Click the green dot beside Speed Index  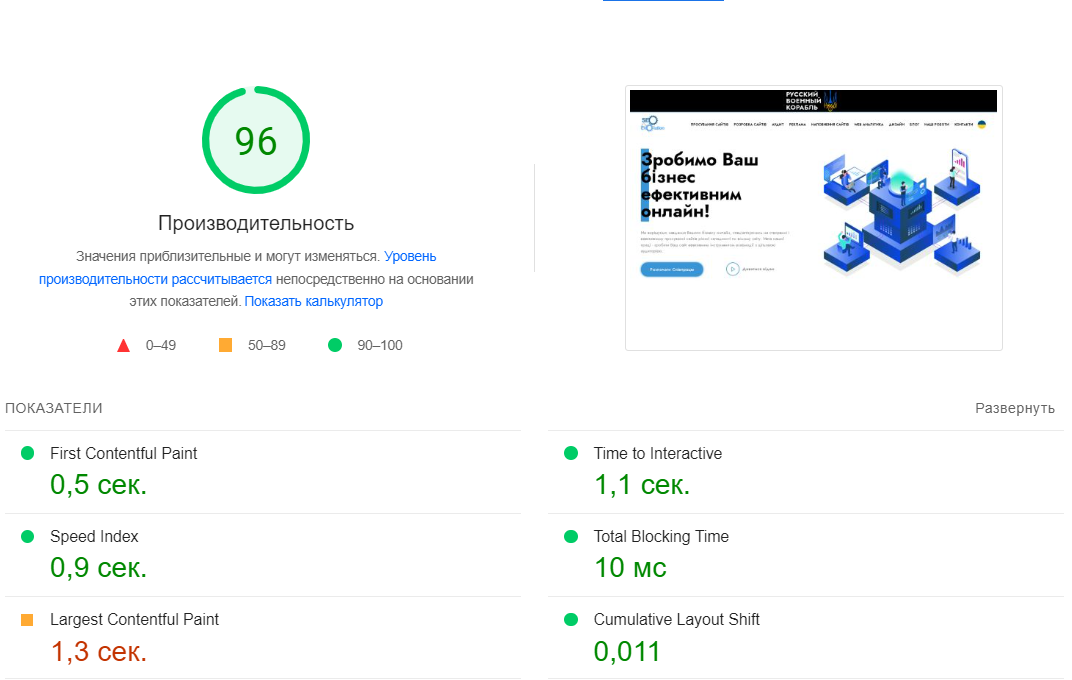coord(28,536)
